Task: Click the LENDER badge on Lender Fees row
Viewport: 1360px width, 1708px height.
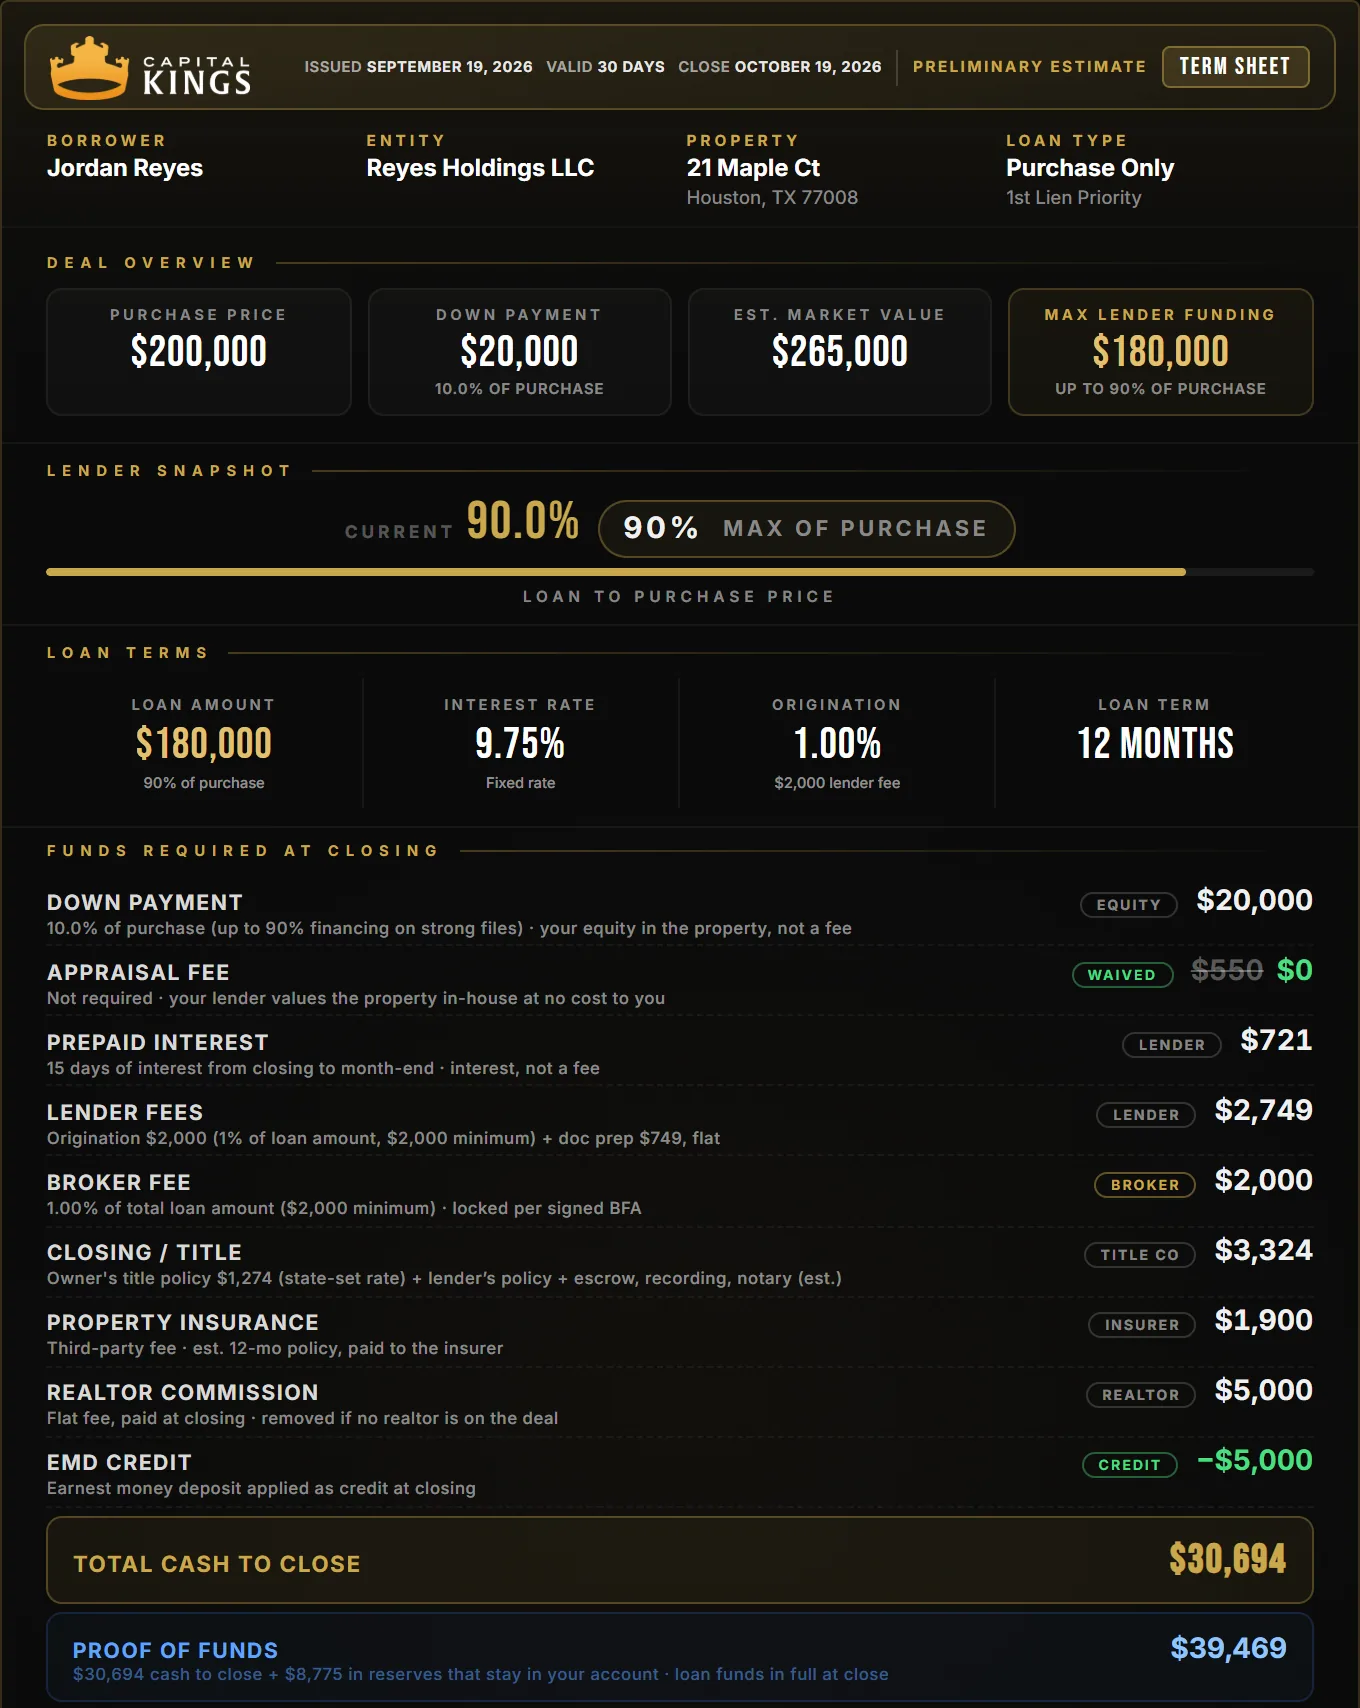Action: point(1146,1115)
